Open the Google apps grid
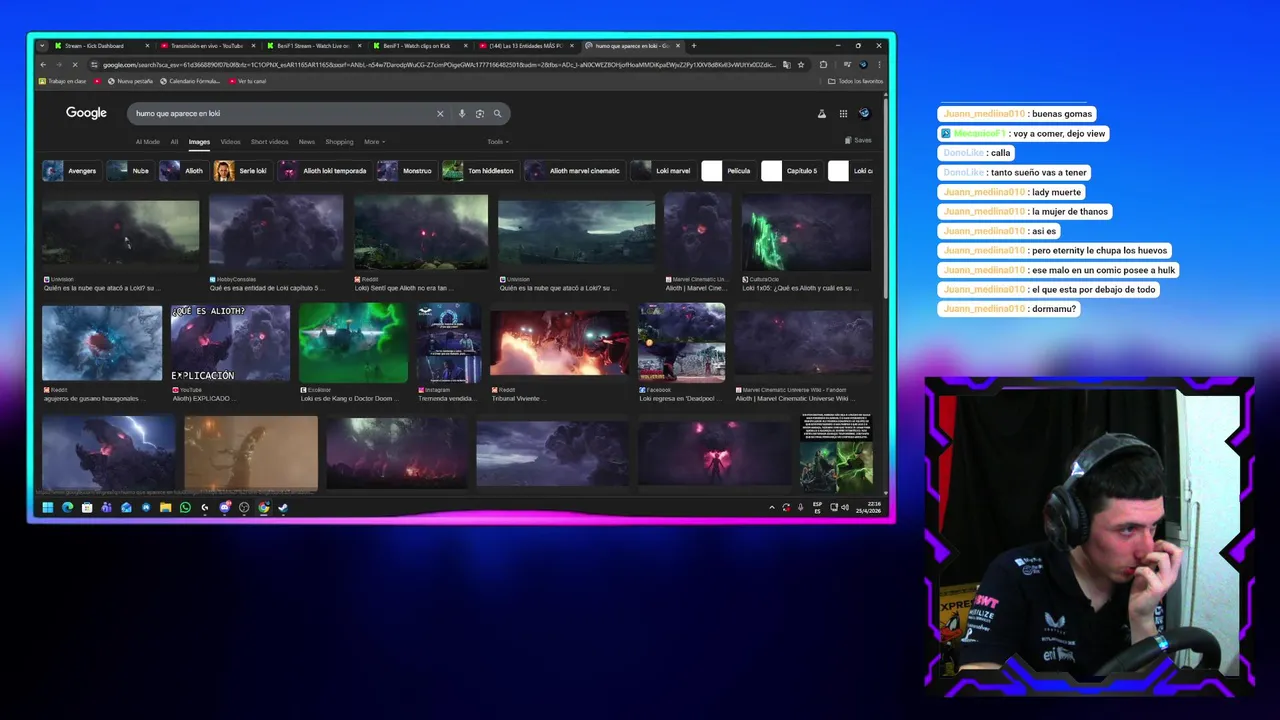Screen dimensions: 1280x720 coord(843,114)
